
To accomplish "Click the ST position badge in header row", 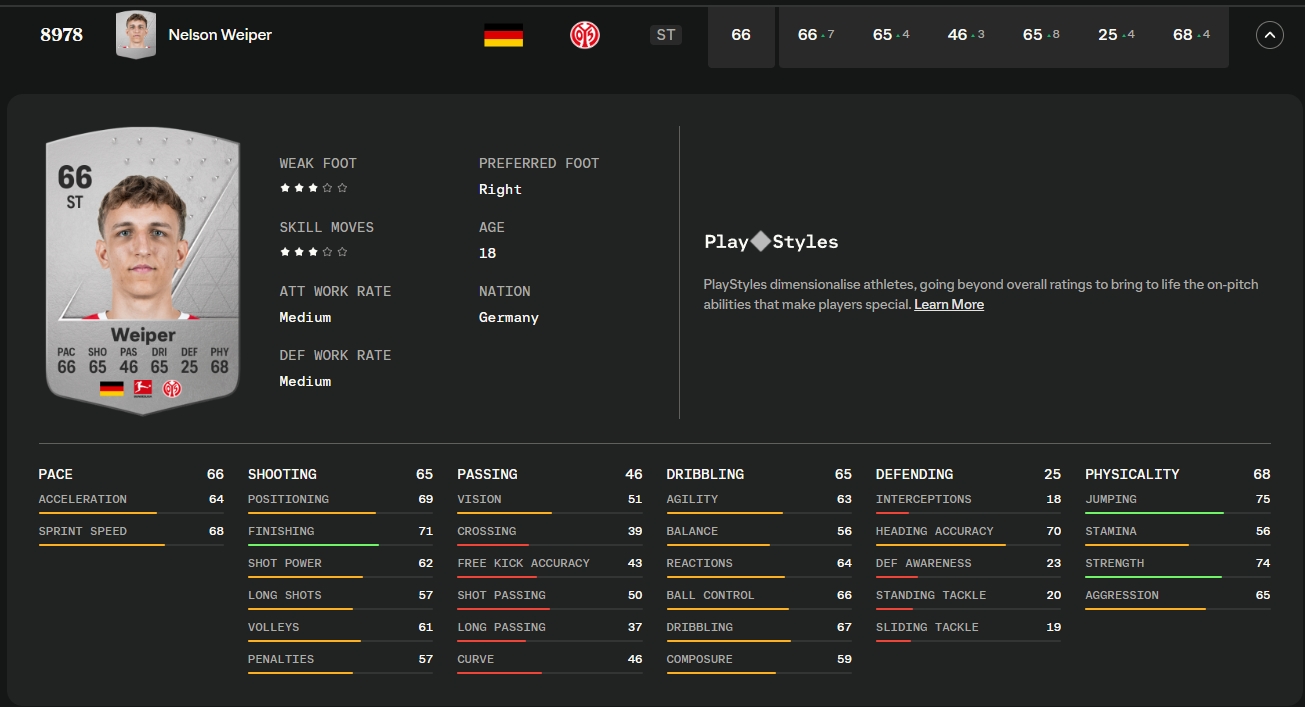I will click(x=666, y=35).
